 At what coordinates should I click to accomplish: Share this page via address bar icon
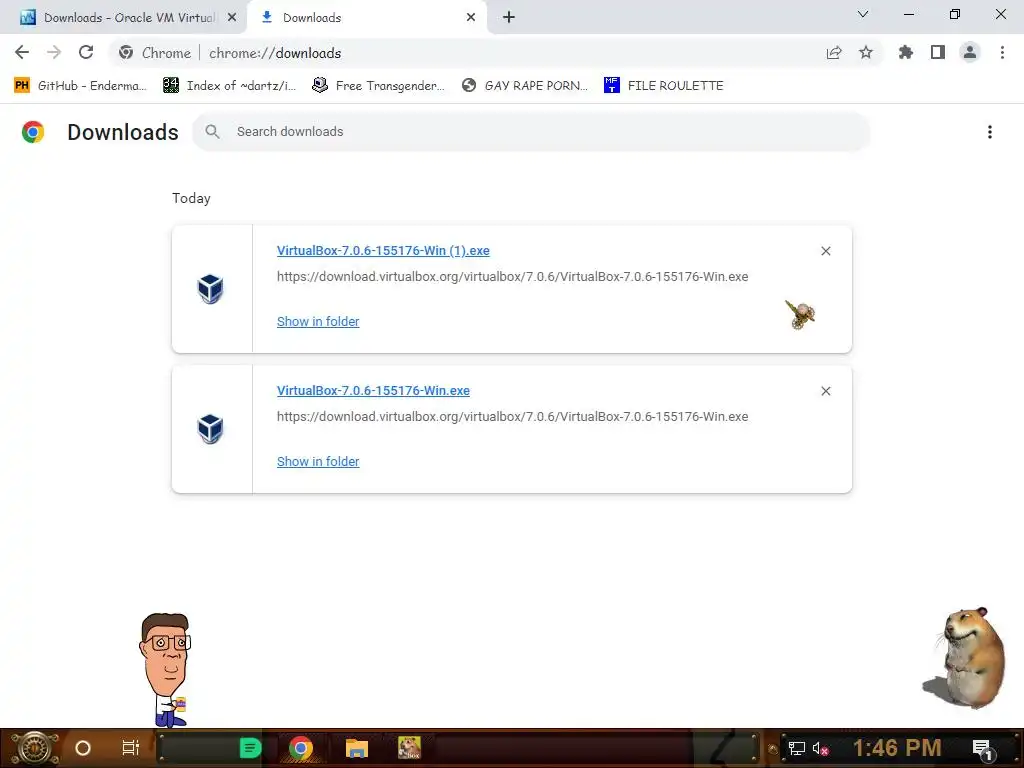(834, 52)
